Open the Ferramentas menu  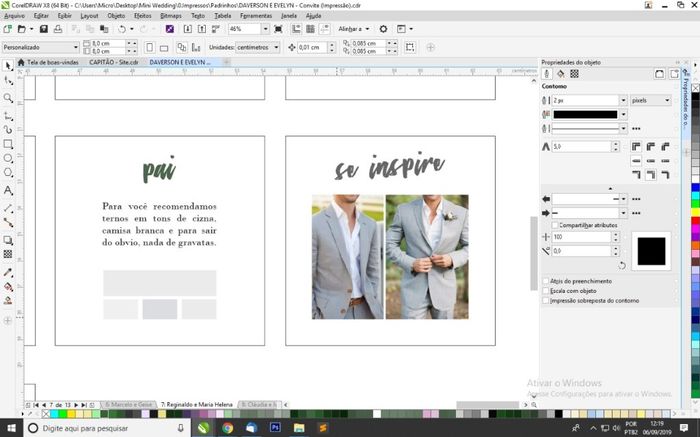point(256,16)
